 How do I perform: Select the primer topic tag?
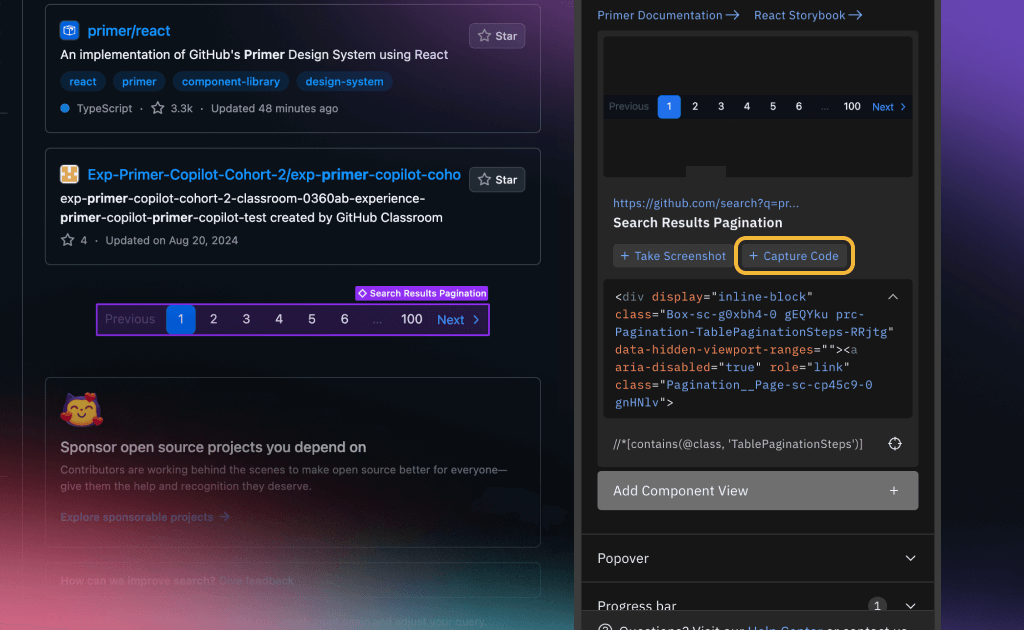pyautogui.click(x=139, y=82)
